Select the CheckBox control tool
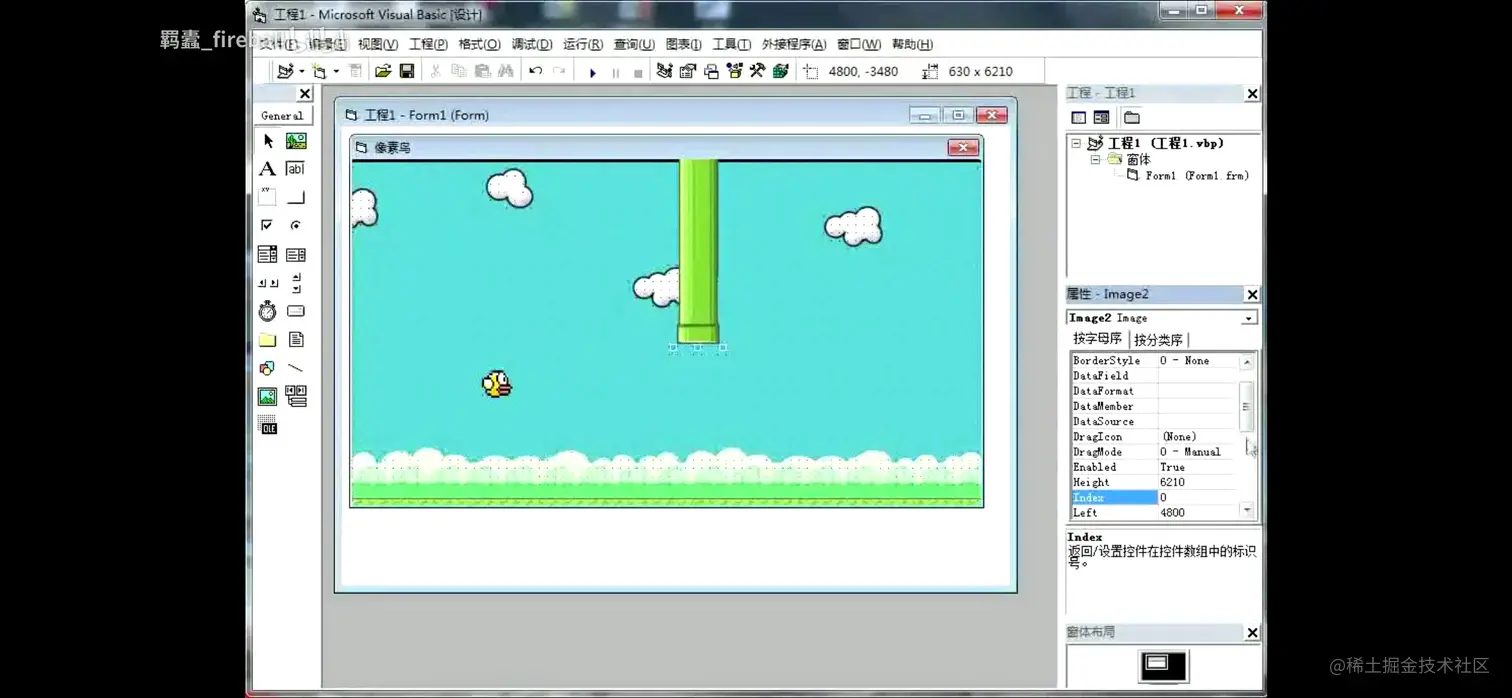1512x698 pixels. [x=268, y=226]
